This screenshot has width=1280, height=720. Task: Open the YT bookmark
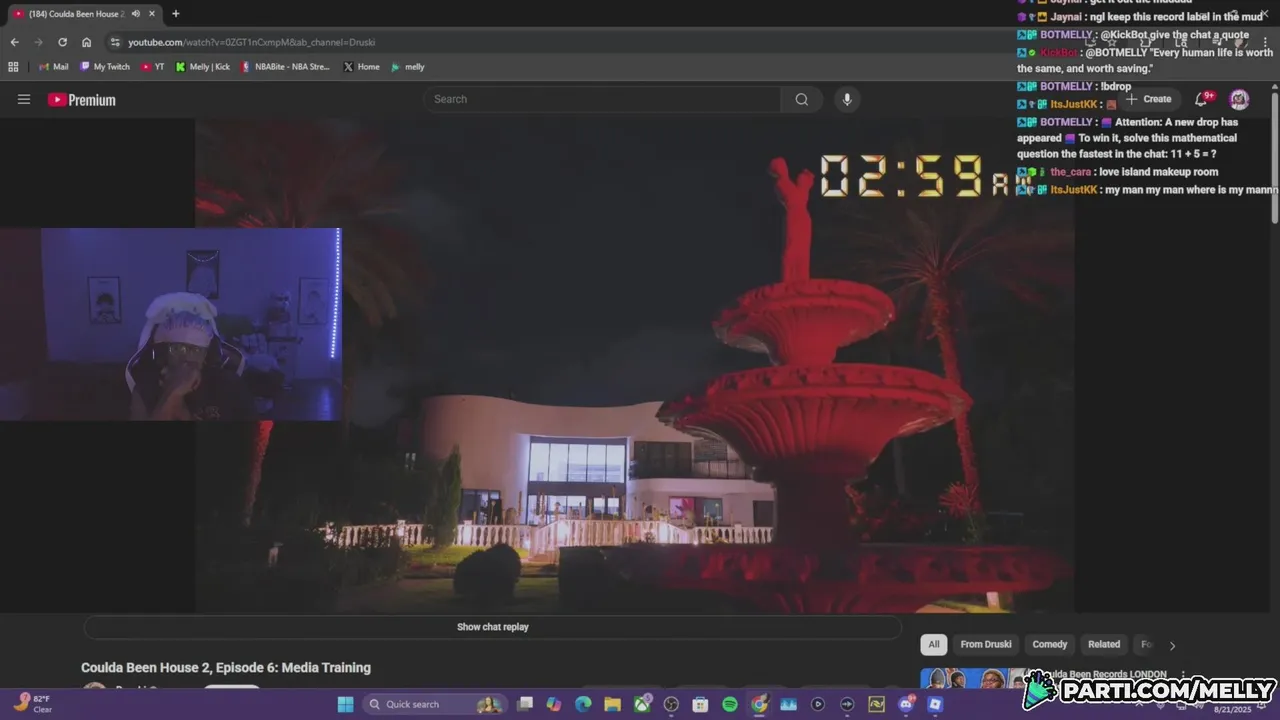pyautogui.click(x=153, y=67)
